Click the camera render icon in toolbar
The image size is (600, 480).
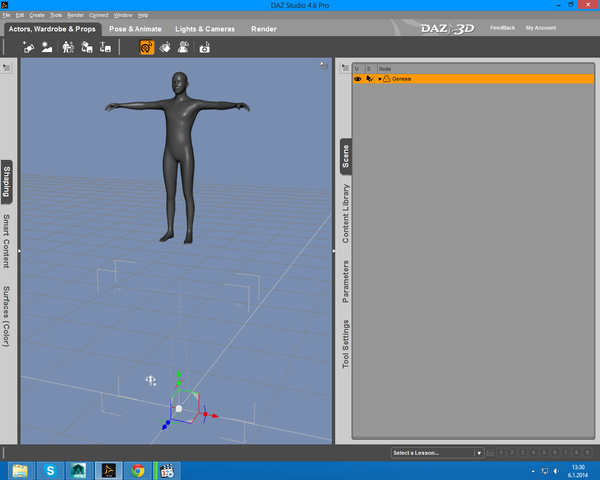(x=205, y=47)
